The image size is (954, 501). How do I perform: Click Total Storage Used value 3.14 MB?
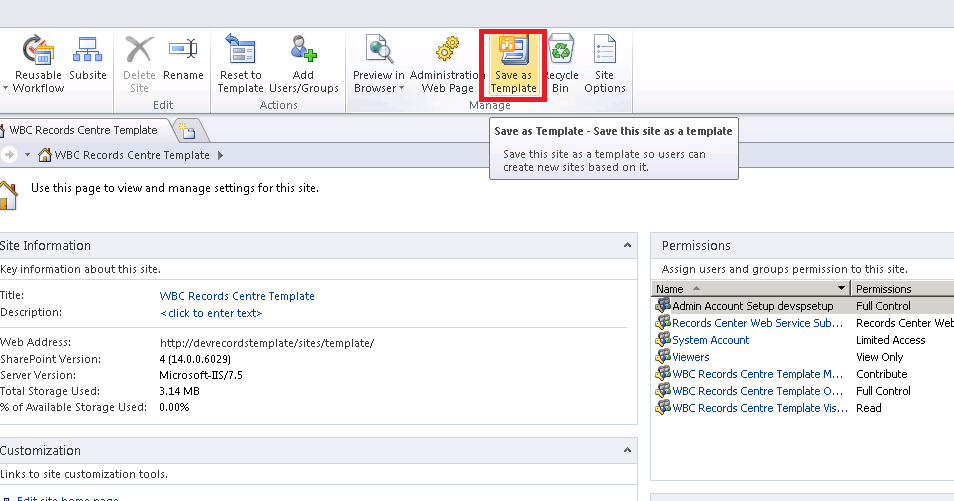(x=179, y=391)
